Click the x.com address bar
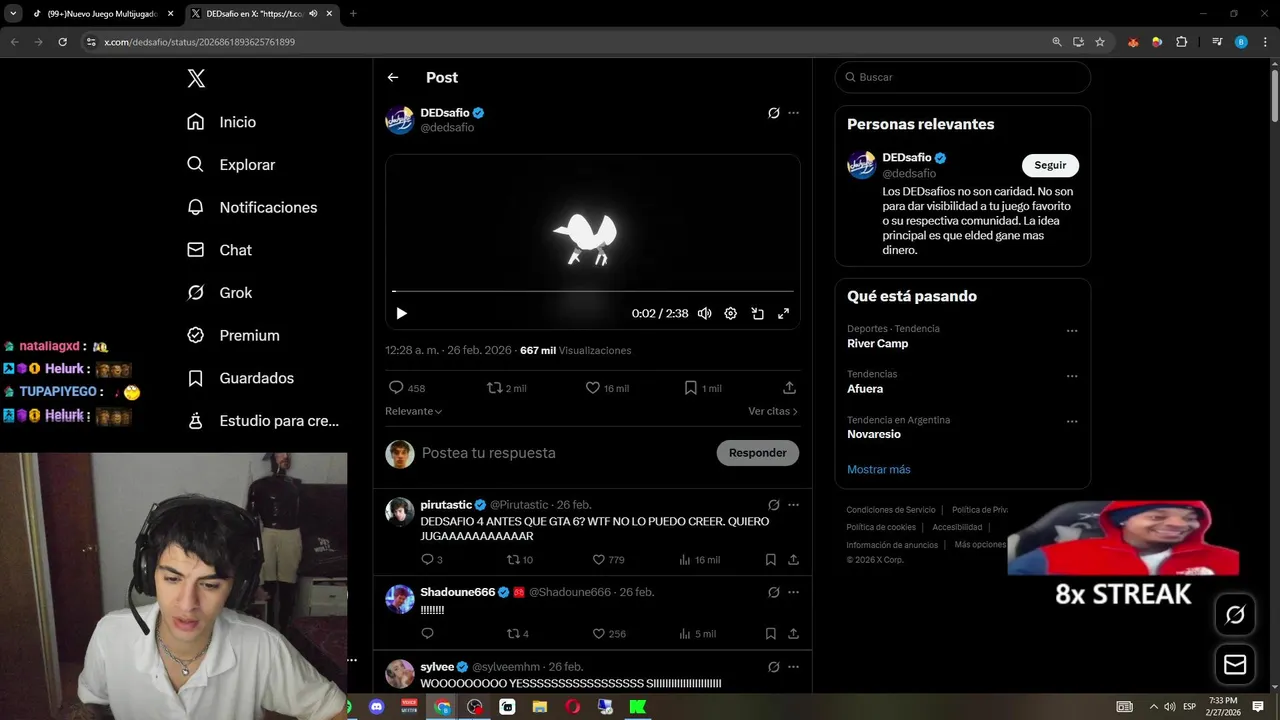 [x=570, y=42]
